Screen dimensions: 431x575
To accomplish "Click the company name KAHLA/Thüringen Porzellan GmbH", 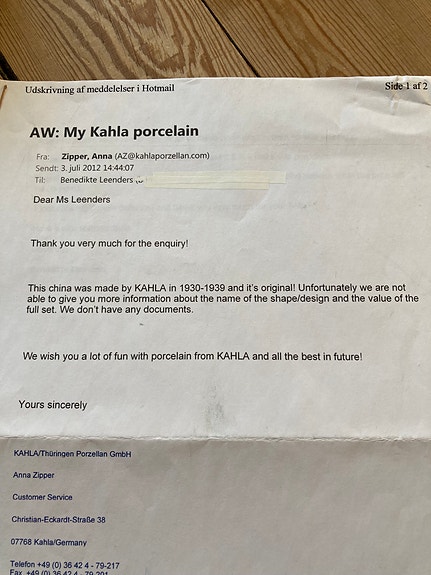I will tap(72, 454).
